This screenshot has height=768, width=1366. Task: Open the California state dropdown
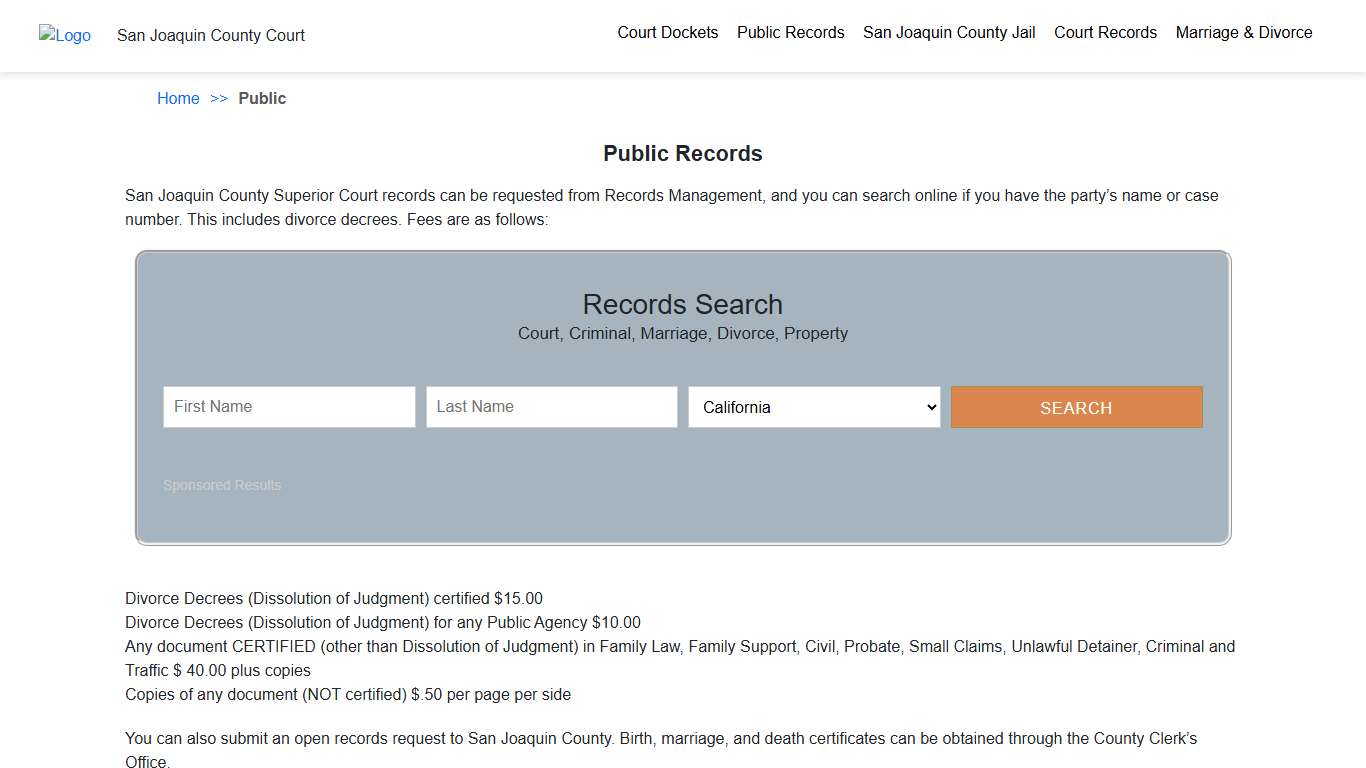(x=813, y=407)
